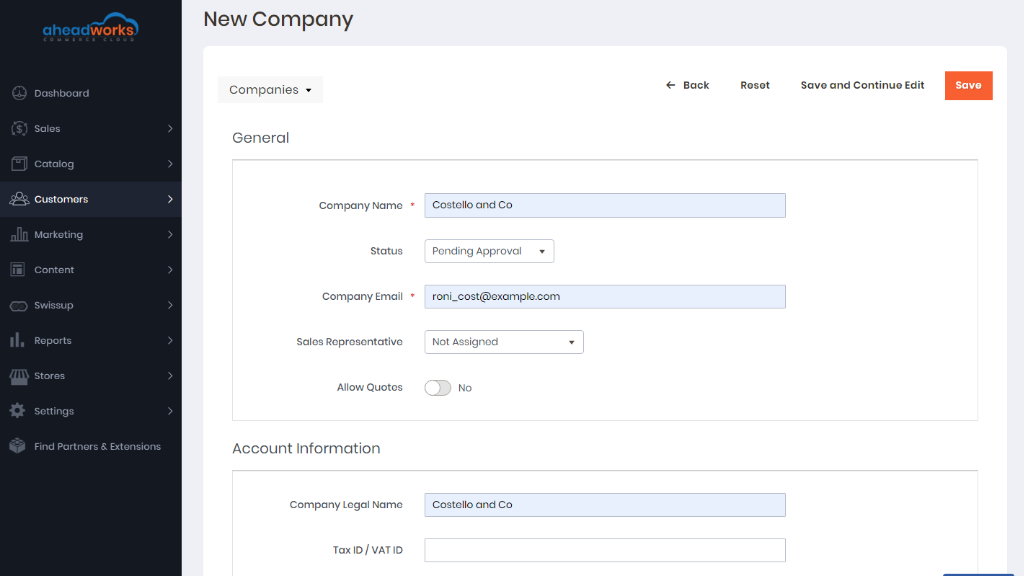Screen dimensions: 1024x576
Task: Click the General section heading
Action: click(261, 138)
